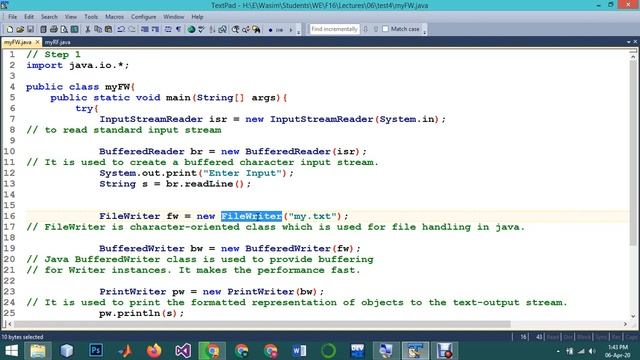Image resolution: width=640 pixels, height=360 pixels.
Task: Run the spelling check toolbar icon
Action: pyautogui.click(x=201, y=29)
